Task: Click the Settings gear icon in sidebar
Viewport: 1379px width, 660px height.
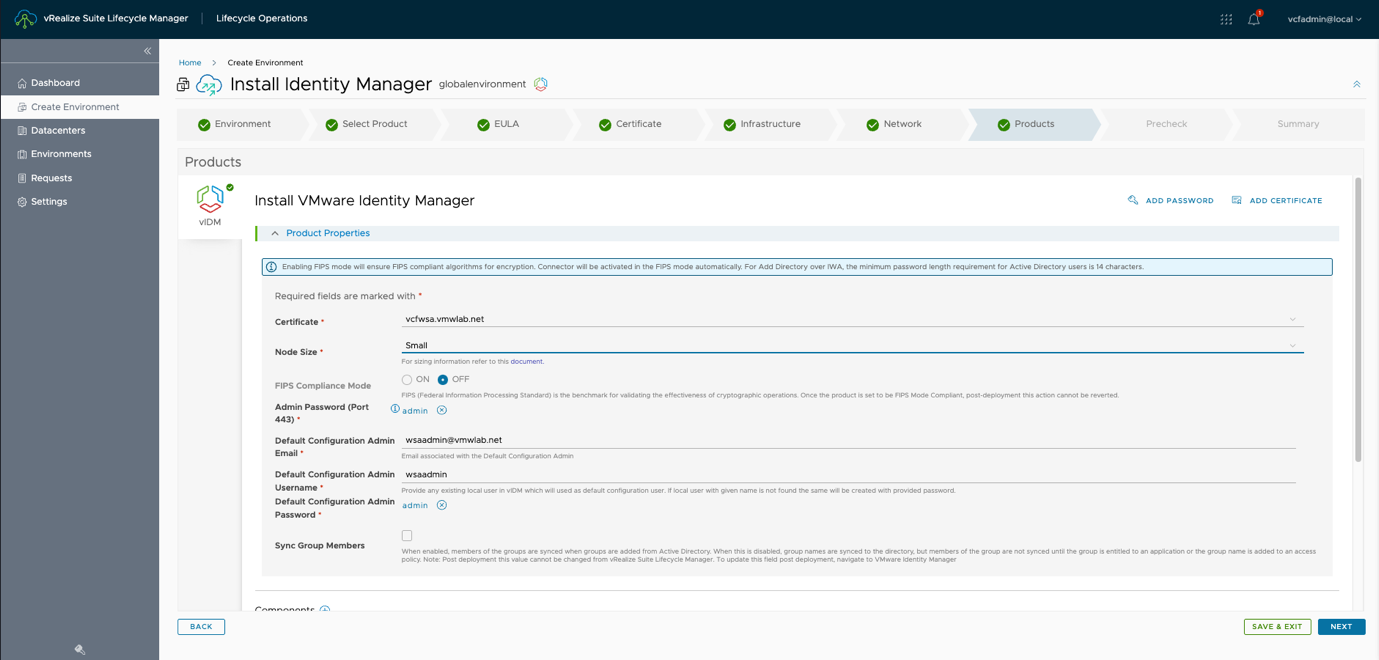Action: pyautogui.click(x=22, y=202)
